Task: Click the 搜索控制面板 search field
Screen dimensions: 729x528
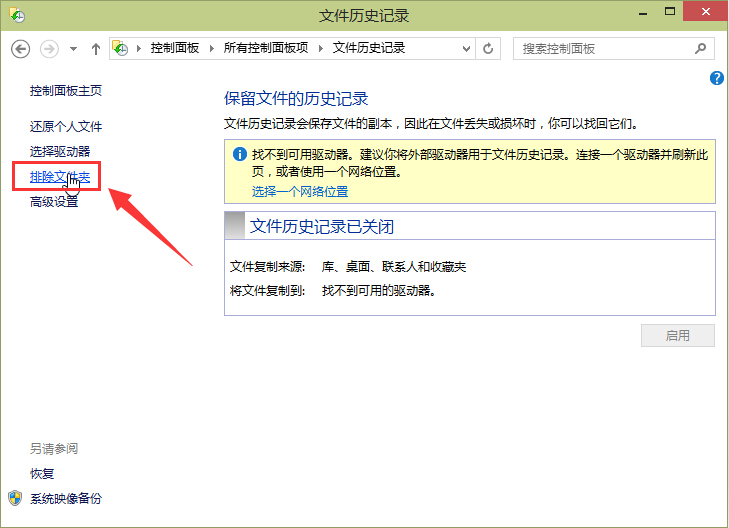Action: [x=605, y=48]
